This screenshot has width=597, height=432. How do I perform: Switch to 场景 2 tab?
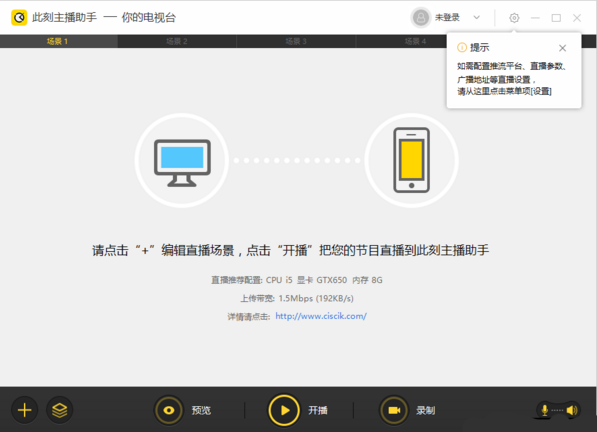click(177, 41)
